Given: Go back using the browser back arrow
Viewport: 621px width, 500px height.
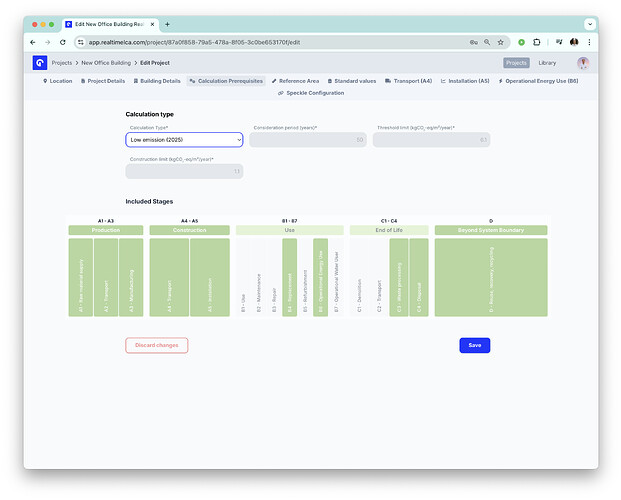Looking at the screenshot, I should (x=33, y=42).
